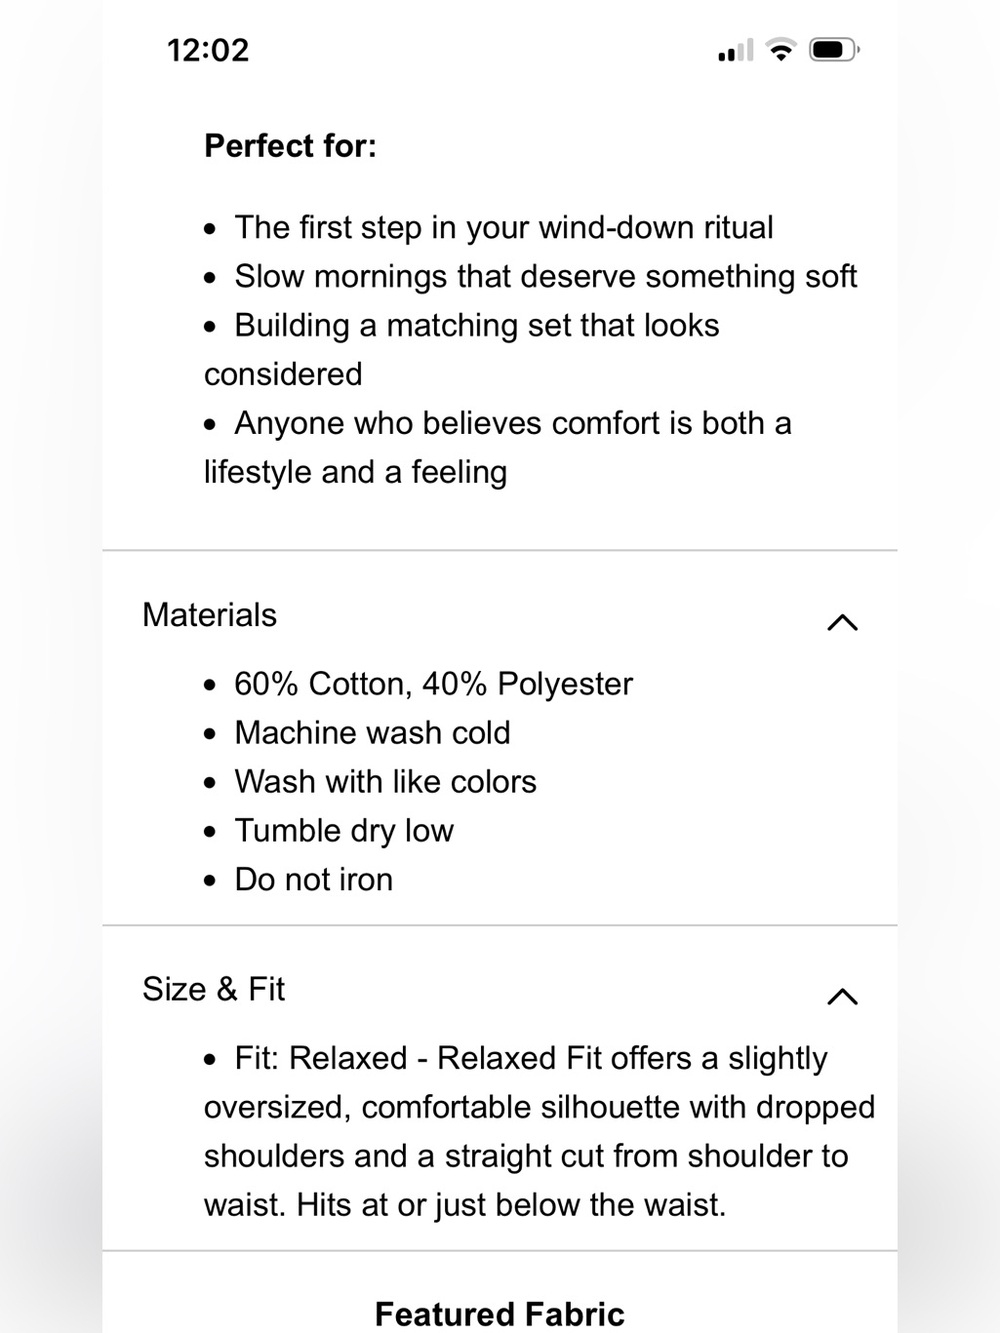Select the Perfect for: heading
The width and height of the screenshot is (1000, 1333).
290,146
